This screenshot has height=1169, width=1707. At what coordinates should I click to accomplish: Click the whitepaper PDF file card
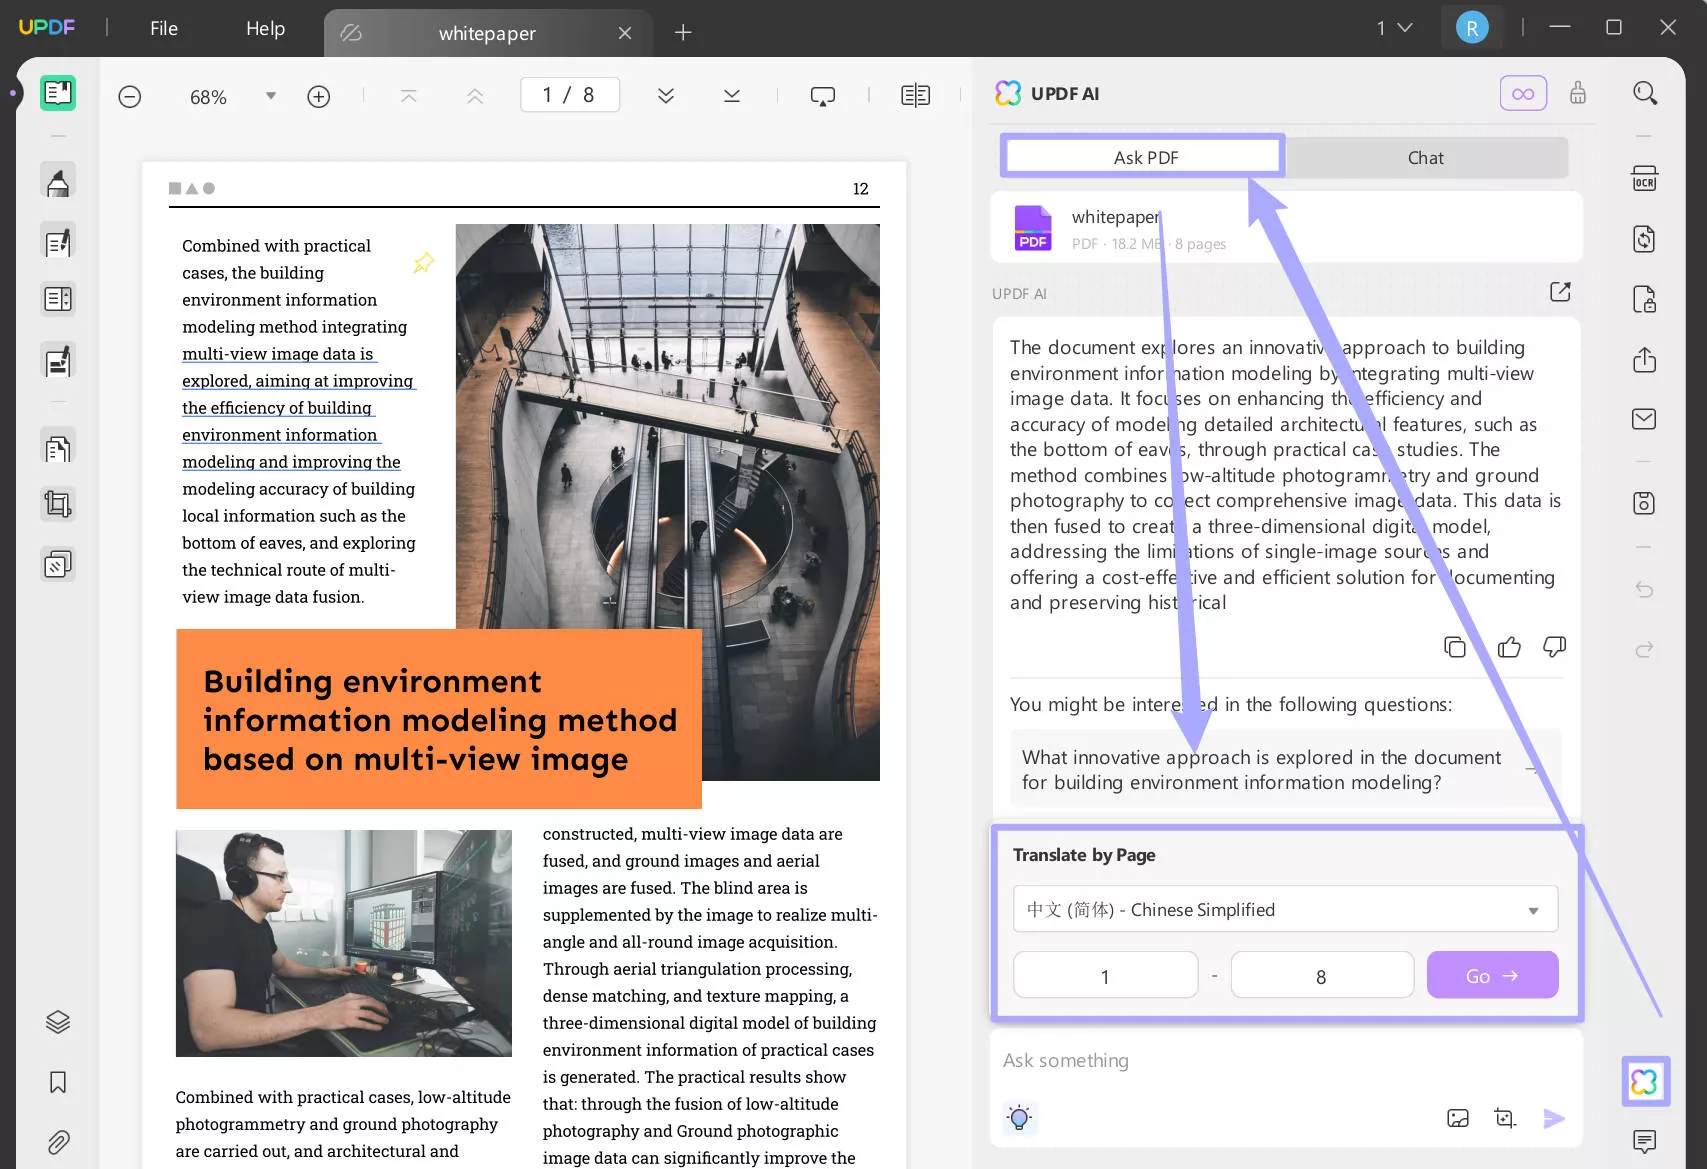pyautogui.click(x=1285, y=228)
